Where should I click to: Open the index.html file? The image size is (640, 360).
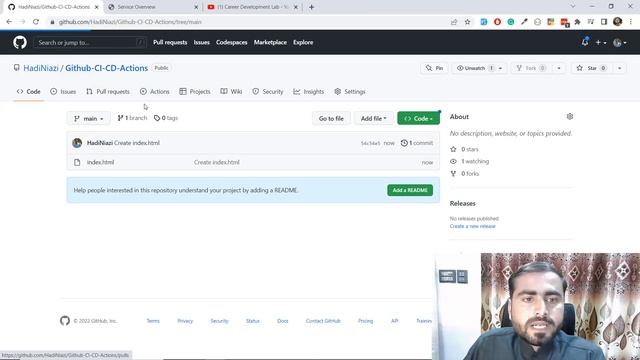[x=100, y=162]
